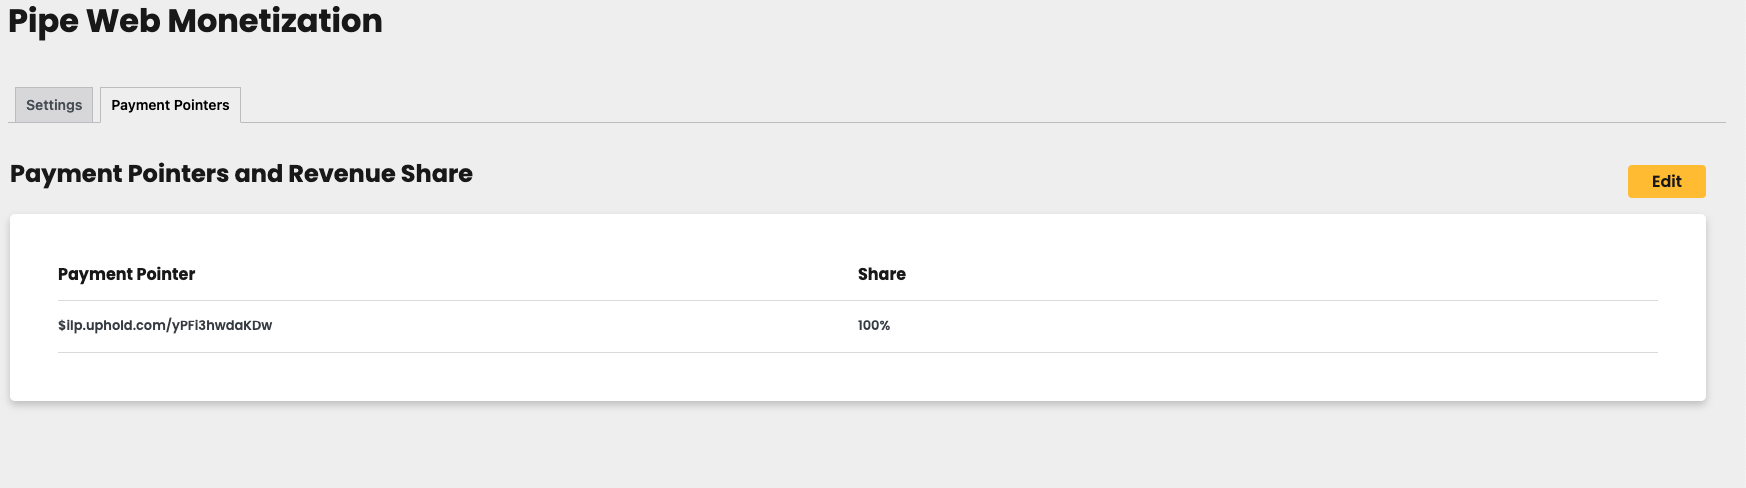Click the Edit button above the table
Viewport: 1746px width, 488px height.
(x=1666, y=181)
